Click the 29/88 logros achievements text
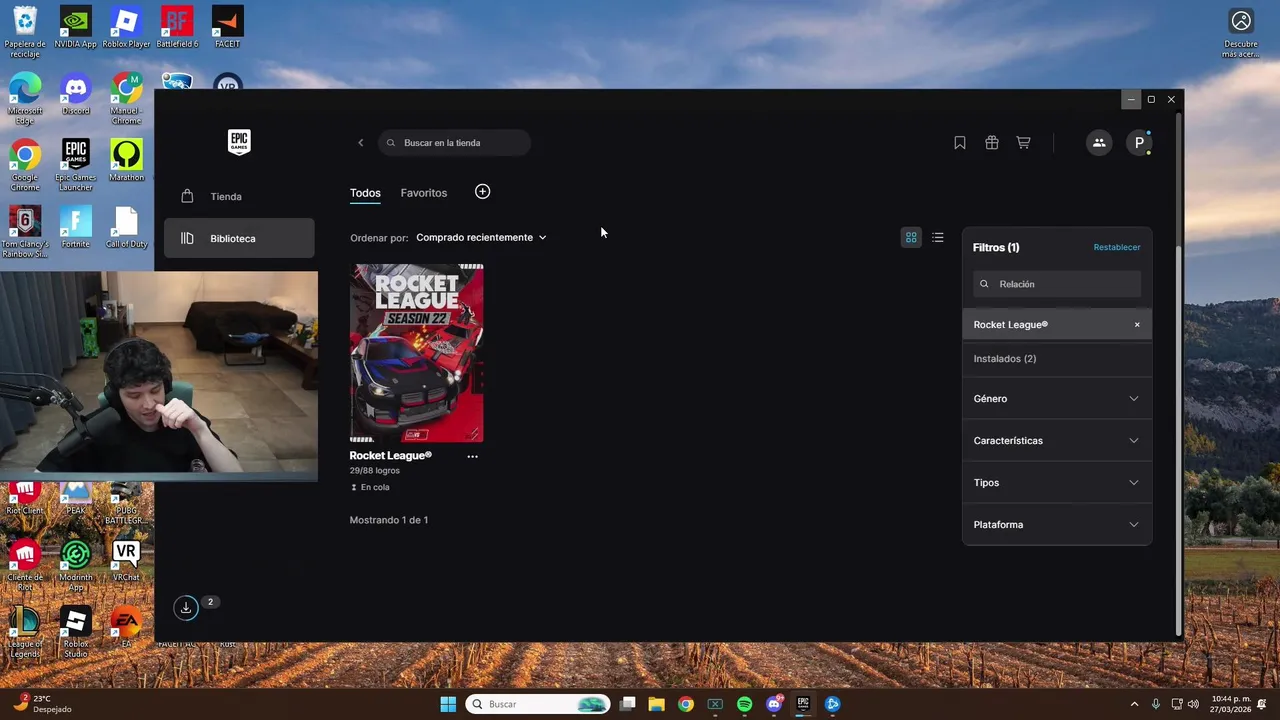Screen dimensions: 1280x720 point(375,471)
